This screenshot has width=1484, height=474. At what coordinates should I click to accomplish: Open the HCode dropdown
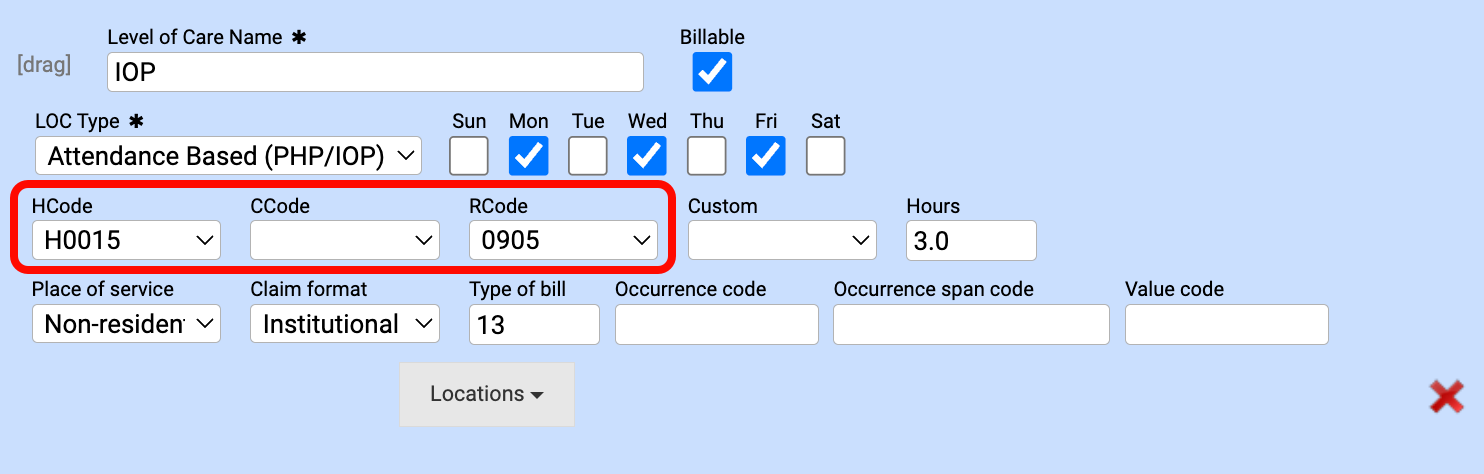tap(126, 240)
